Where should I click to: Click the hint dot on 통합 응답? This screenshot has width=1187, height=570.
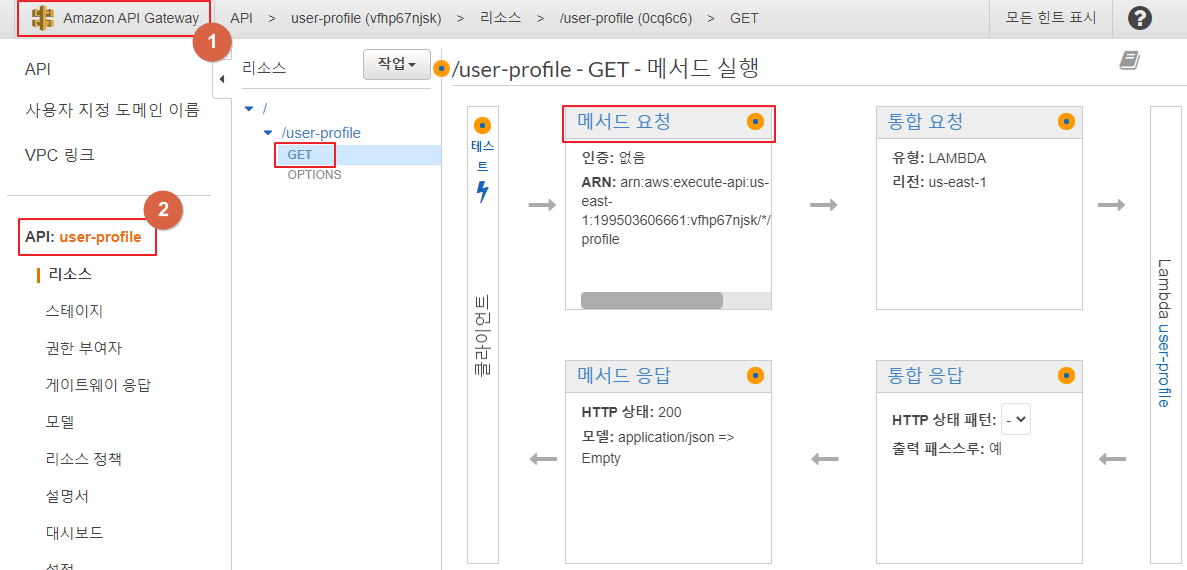(1067, 375)
